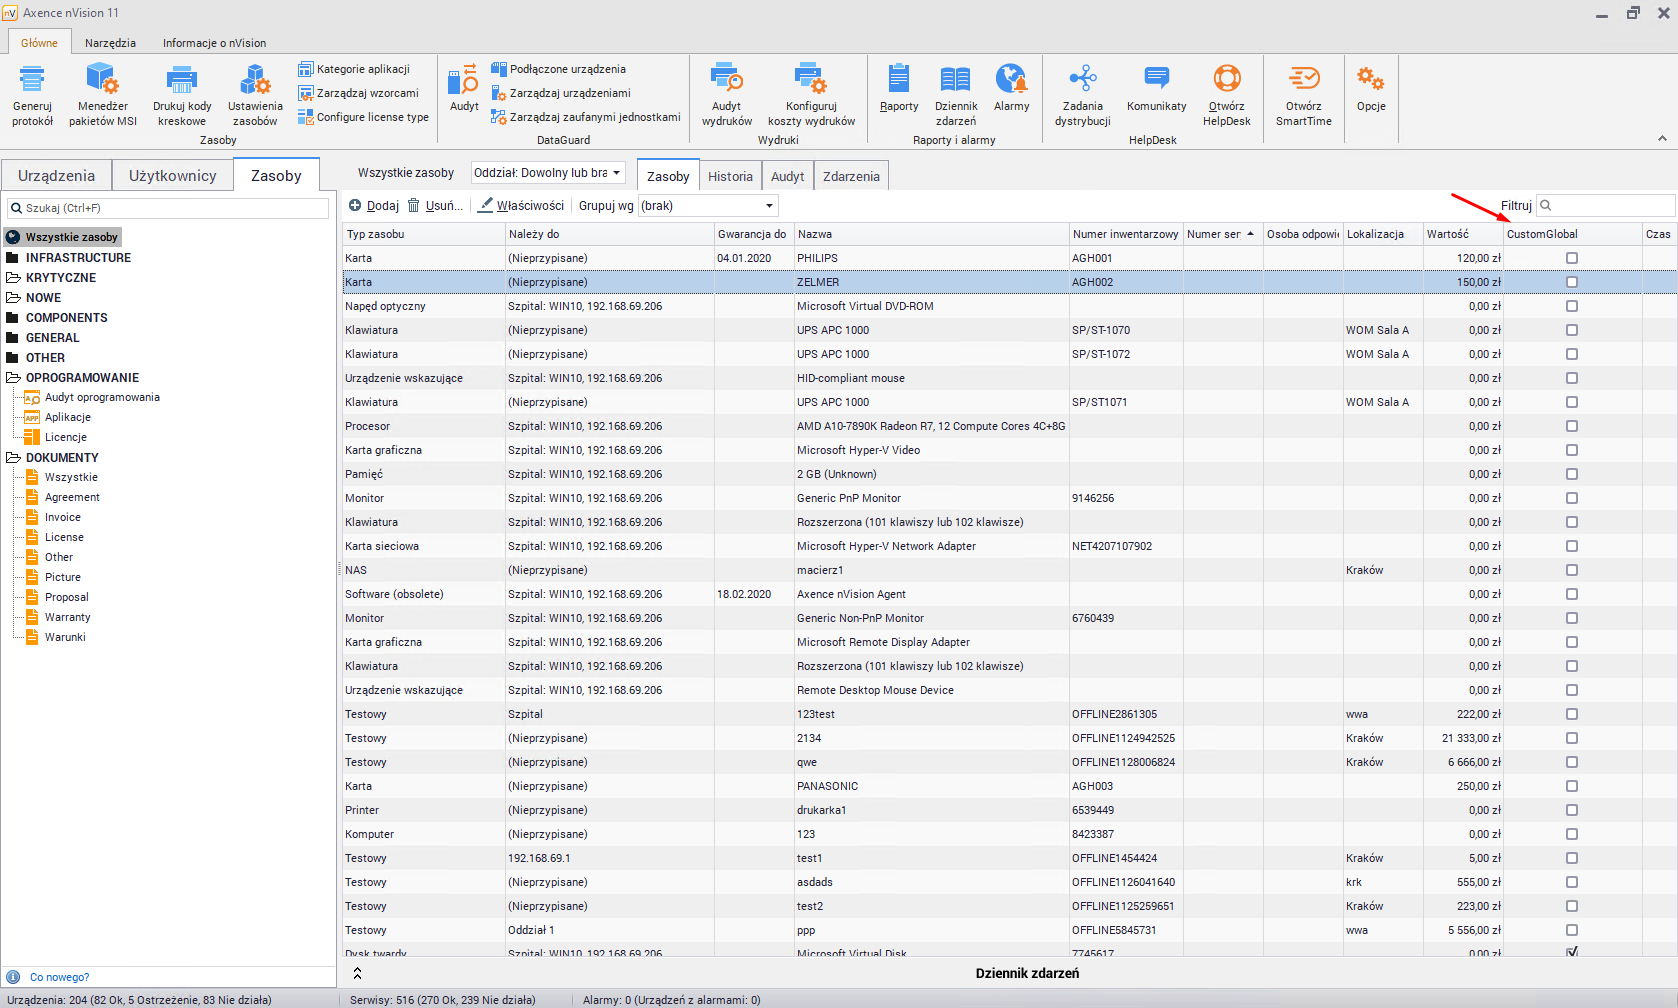The height and width of the screenshot is (1008, 1678).
Task: Click the Generuj protokół icon
Action: click(32, 80)
